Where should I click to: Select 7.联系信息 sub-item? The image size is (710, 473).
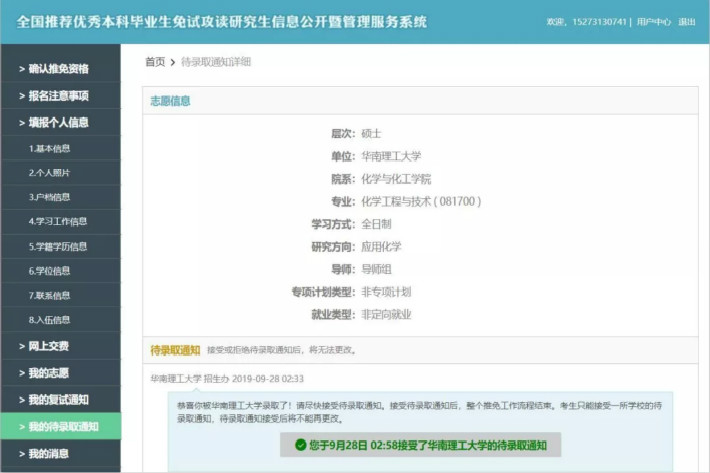tap(50, 295)
